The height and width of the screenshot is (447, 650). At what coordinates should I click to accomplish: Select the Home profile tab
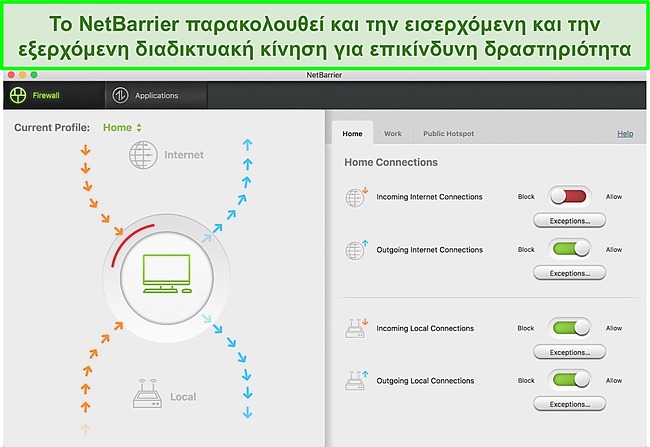click(352, 134)
